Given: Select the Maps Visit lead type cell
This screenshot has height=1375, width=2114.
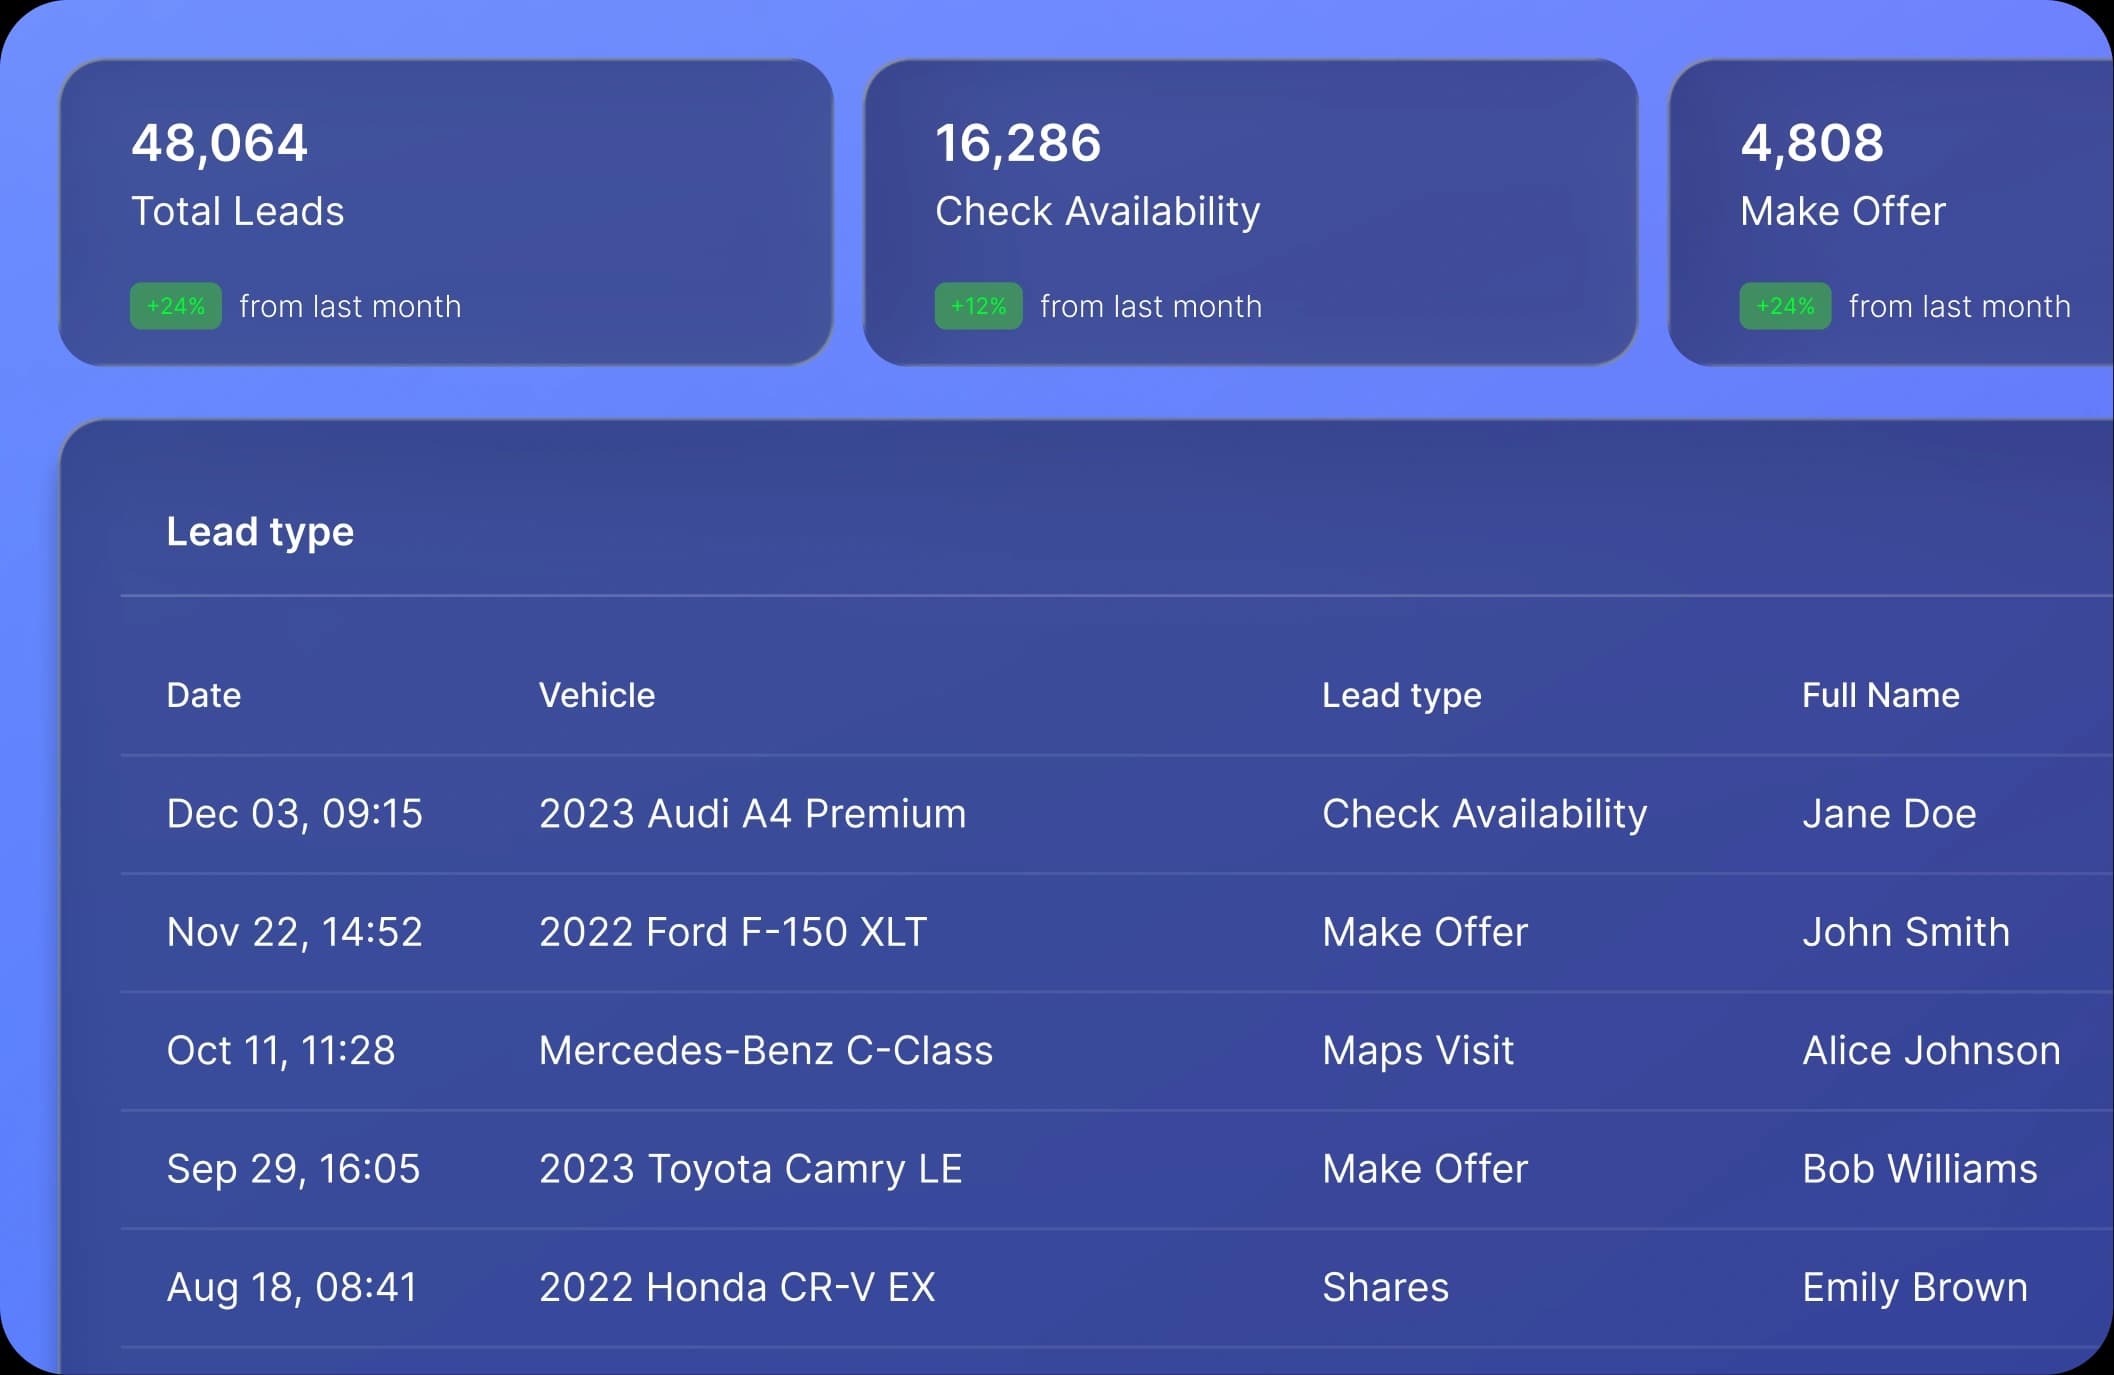Looking at the screenshot, I should 1417,1050.
